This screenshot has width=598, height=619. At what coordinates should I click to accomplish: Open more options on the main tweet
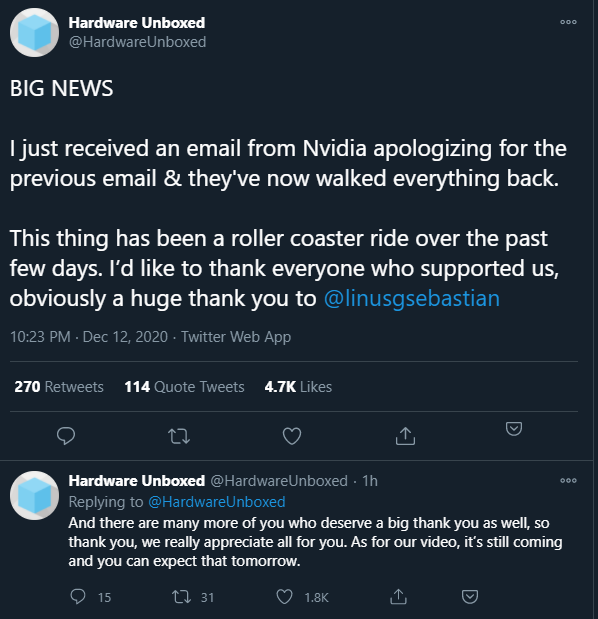point(568,22)
